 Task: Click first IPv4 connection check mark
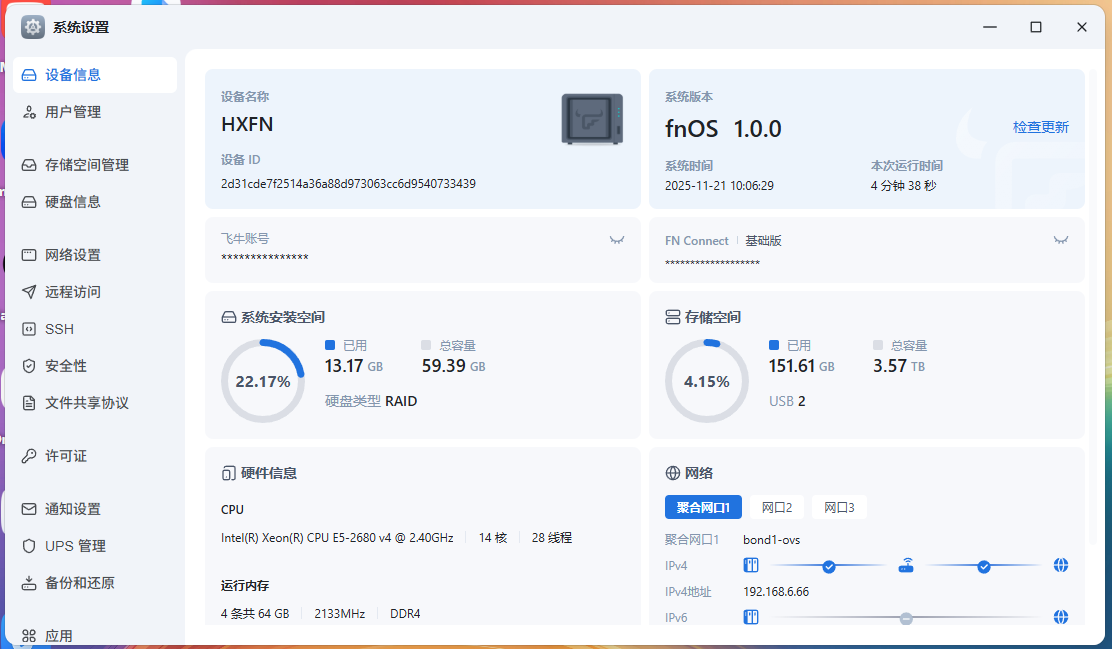(828, 566)
